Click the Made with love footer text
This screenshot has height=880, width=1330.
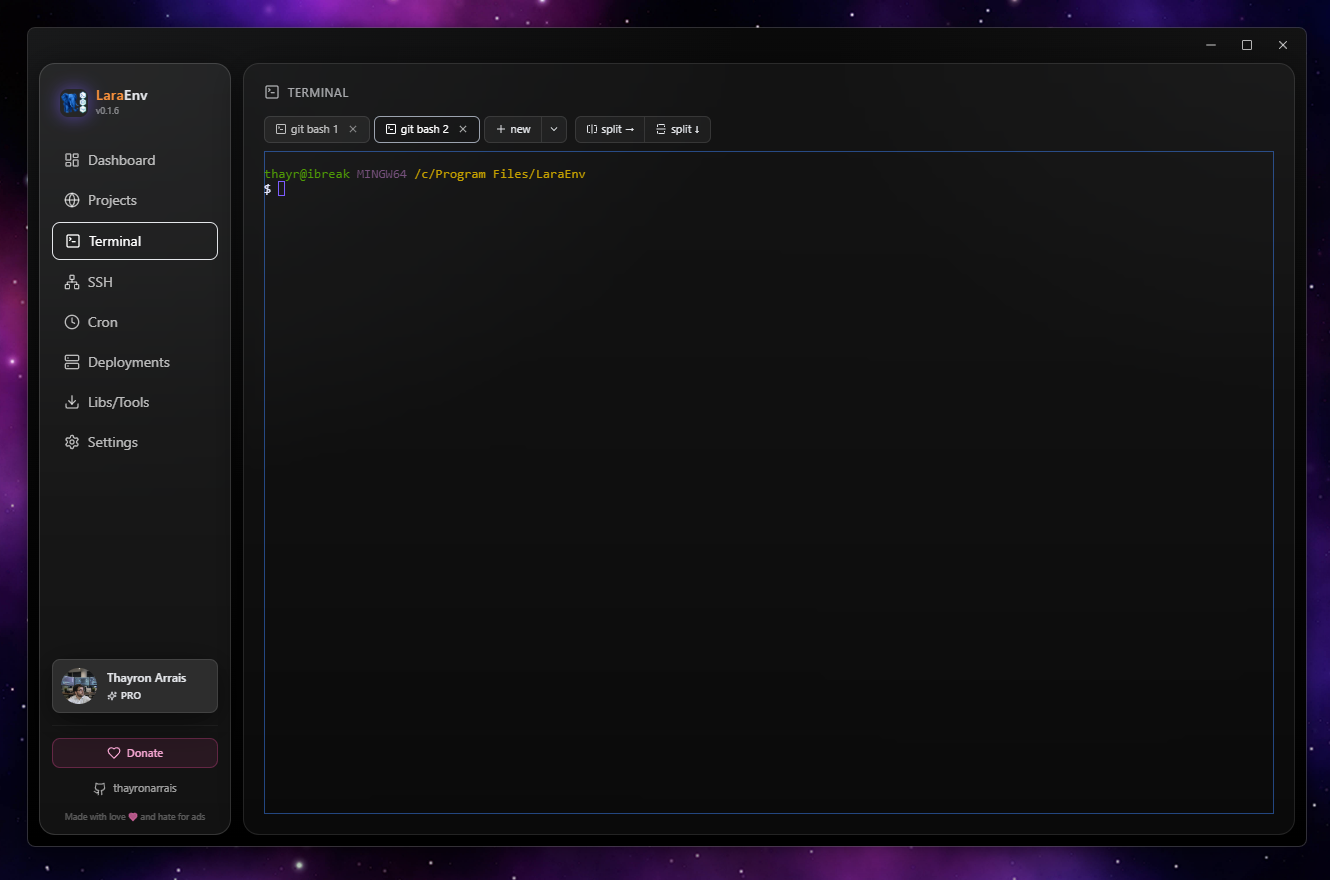(x=135, y=817)
